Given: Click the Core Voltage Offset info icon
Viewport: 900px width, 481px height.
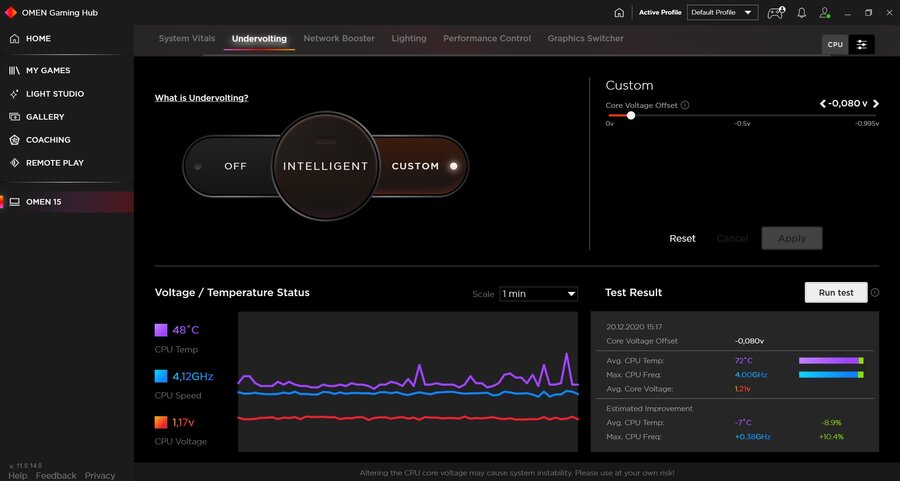Looking at the screenshot, I should tap(685, 105).
